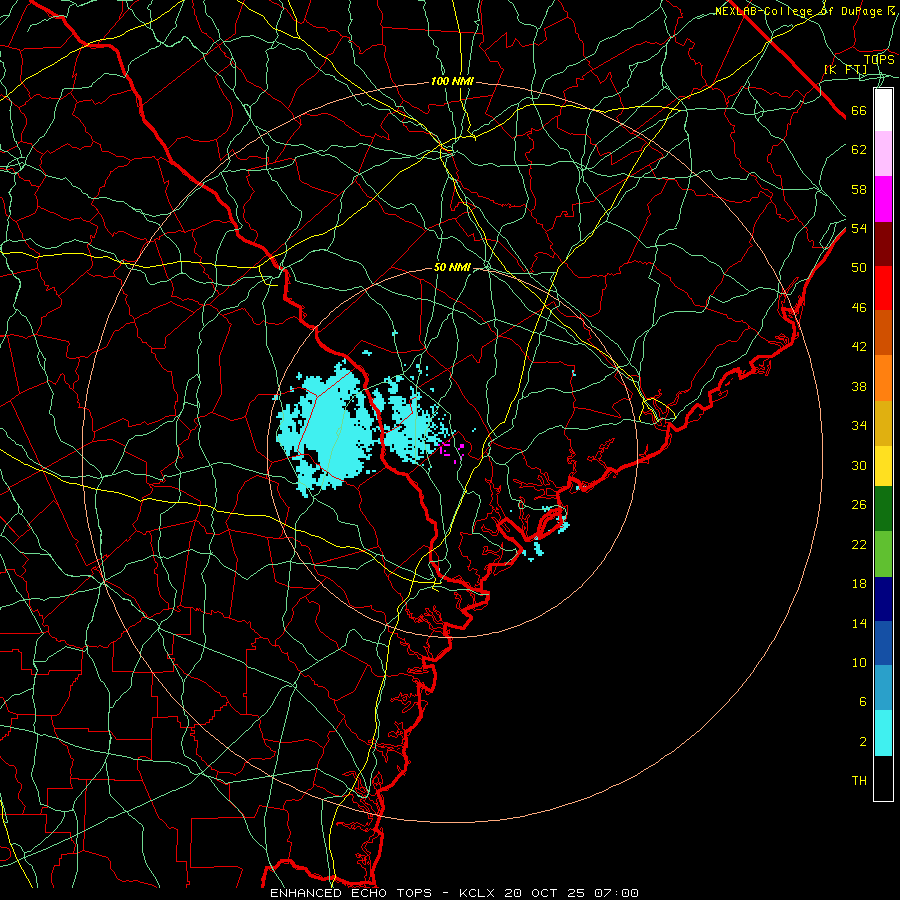Click the TH threshold label
The image size is (900, 900).
[x=859, y=781]
